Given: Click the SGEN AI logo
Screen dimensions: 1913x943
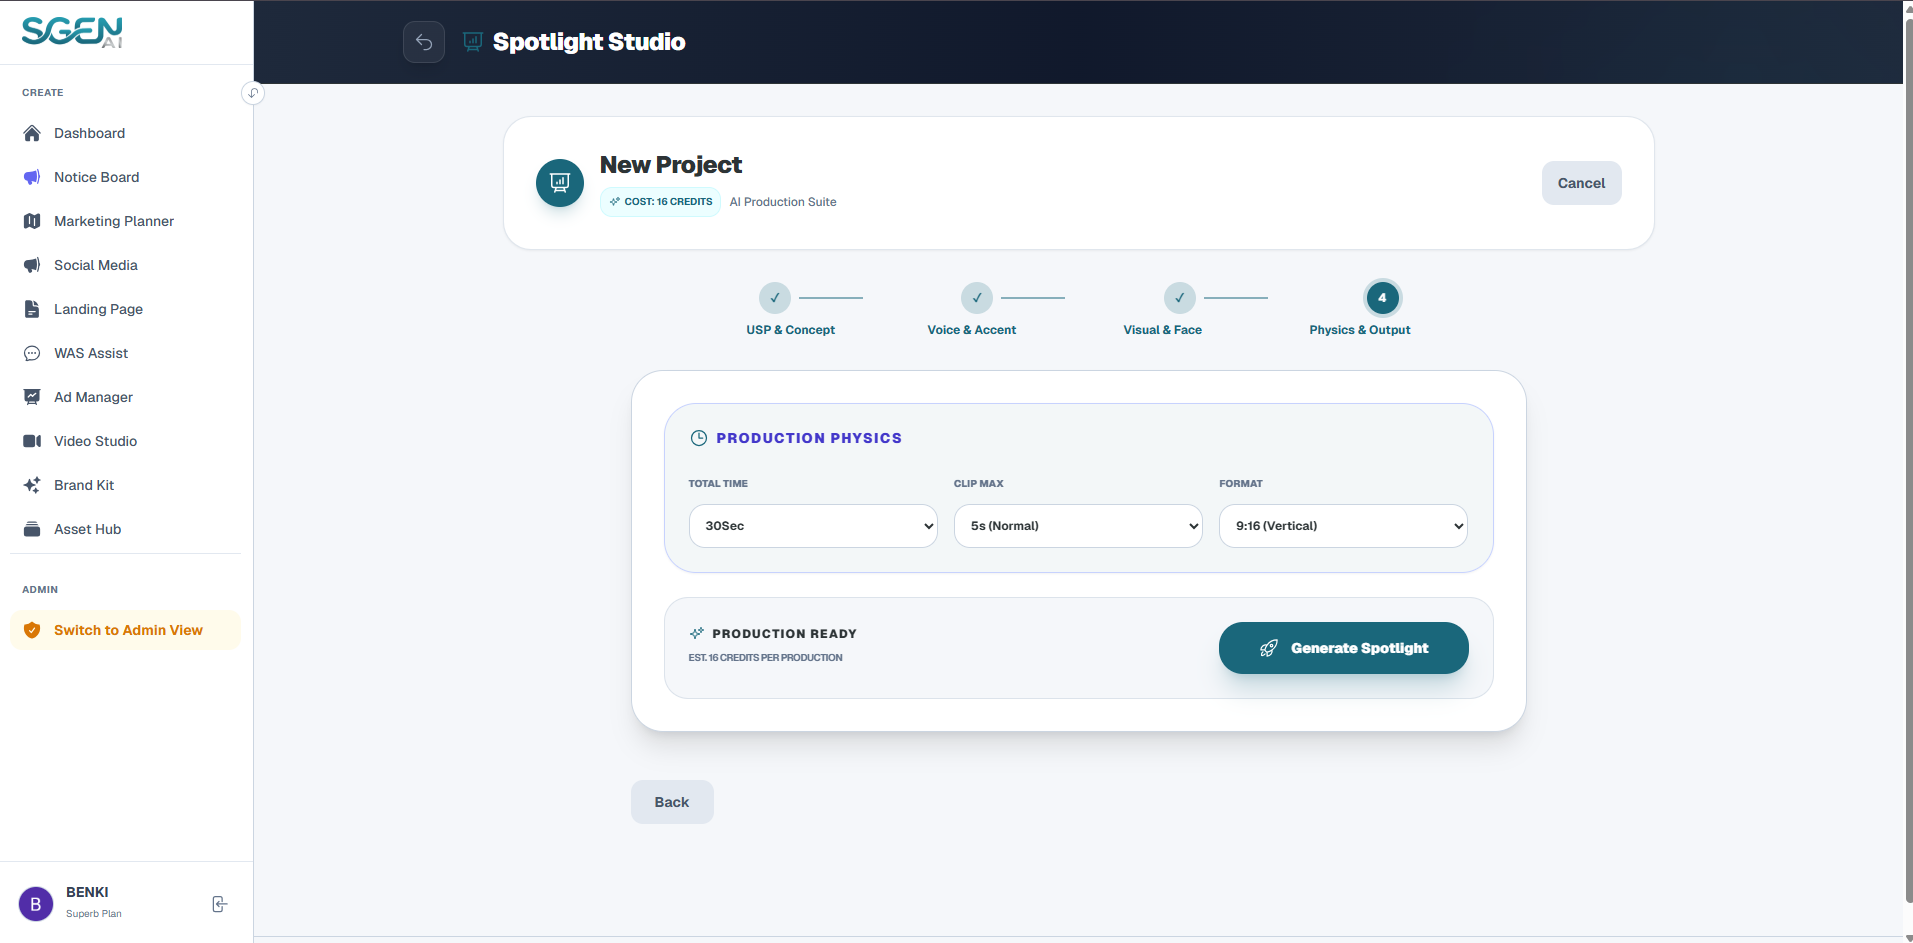Looking at the screenshot, I should click(72, 32).
